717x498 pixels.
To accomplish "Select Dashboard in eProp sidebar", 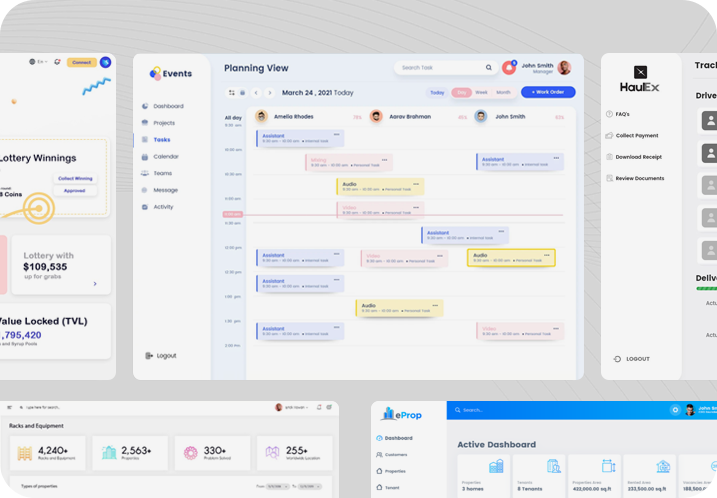I will pos(394,438).
